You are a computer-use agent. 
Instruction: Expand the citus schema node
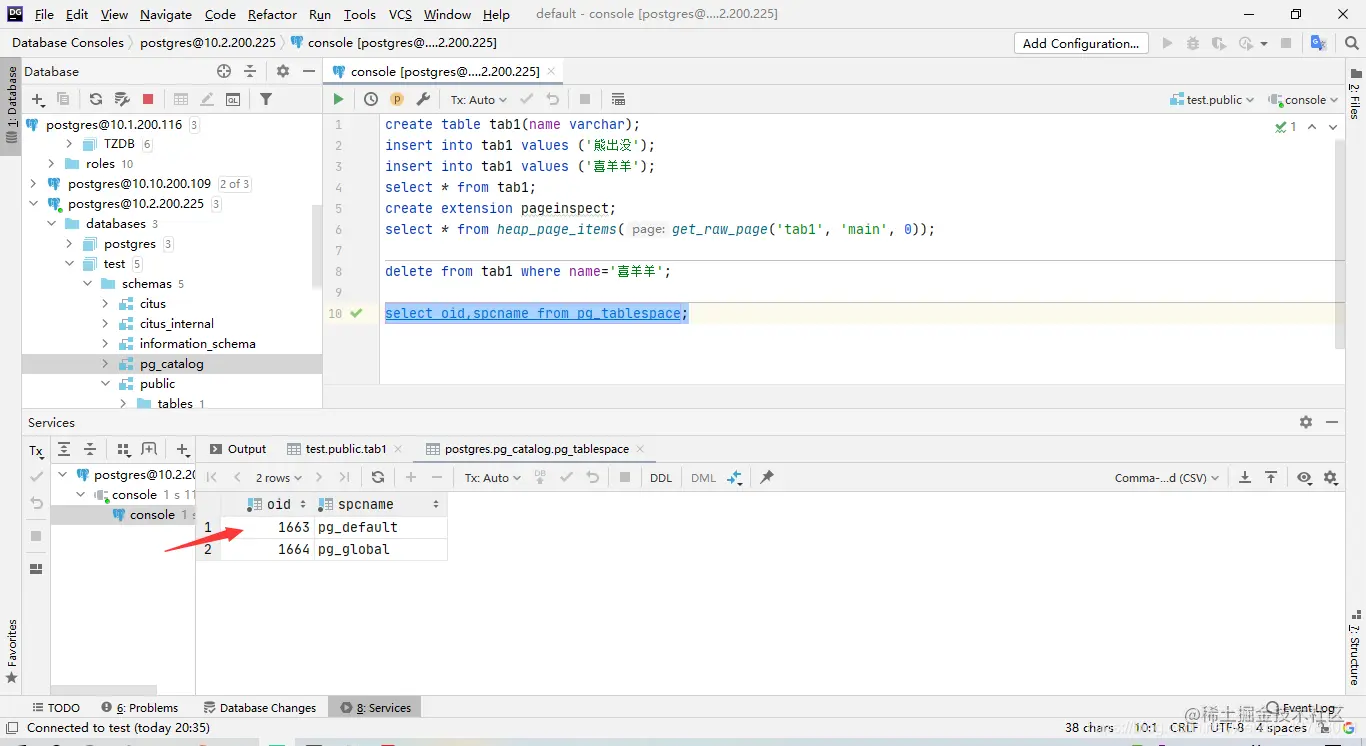pos(106,303)
